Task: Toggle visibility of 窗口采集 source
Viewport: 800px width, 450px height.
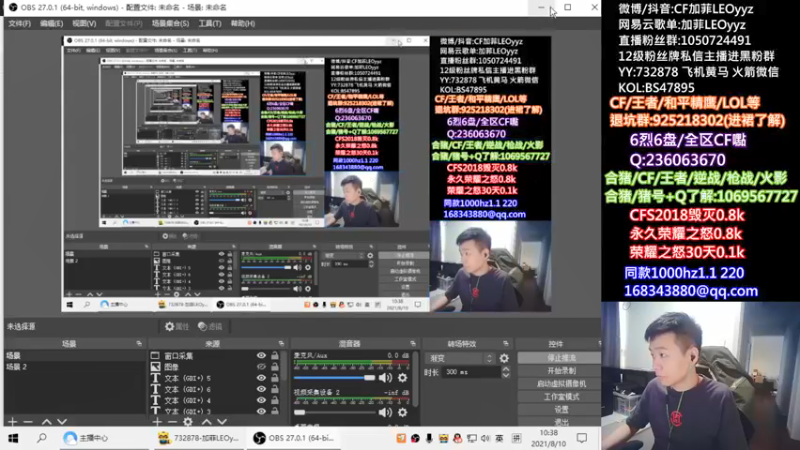Action: (261, 356)
